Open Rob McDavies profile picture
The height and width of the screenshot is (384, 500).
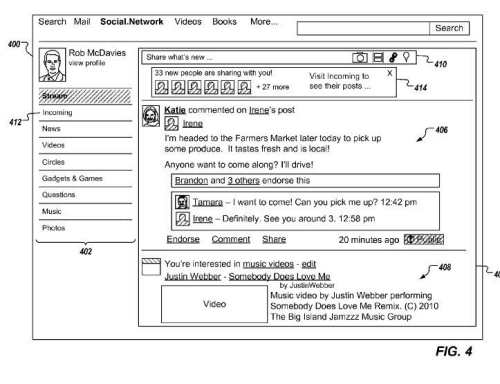52,65
